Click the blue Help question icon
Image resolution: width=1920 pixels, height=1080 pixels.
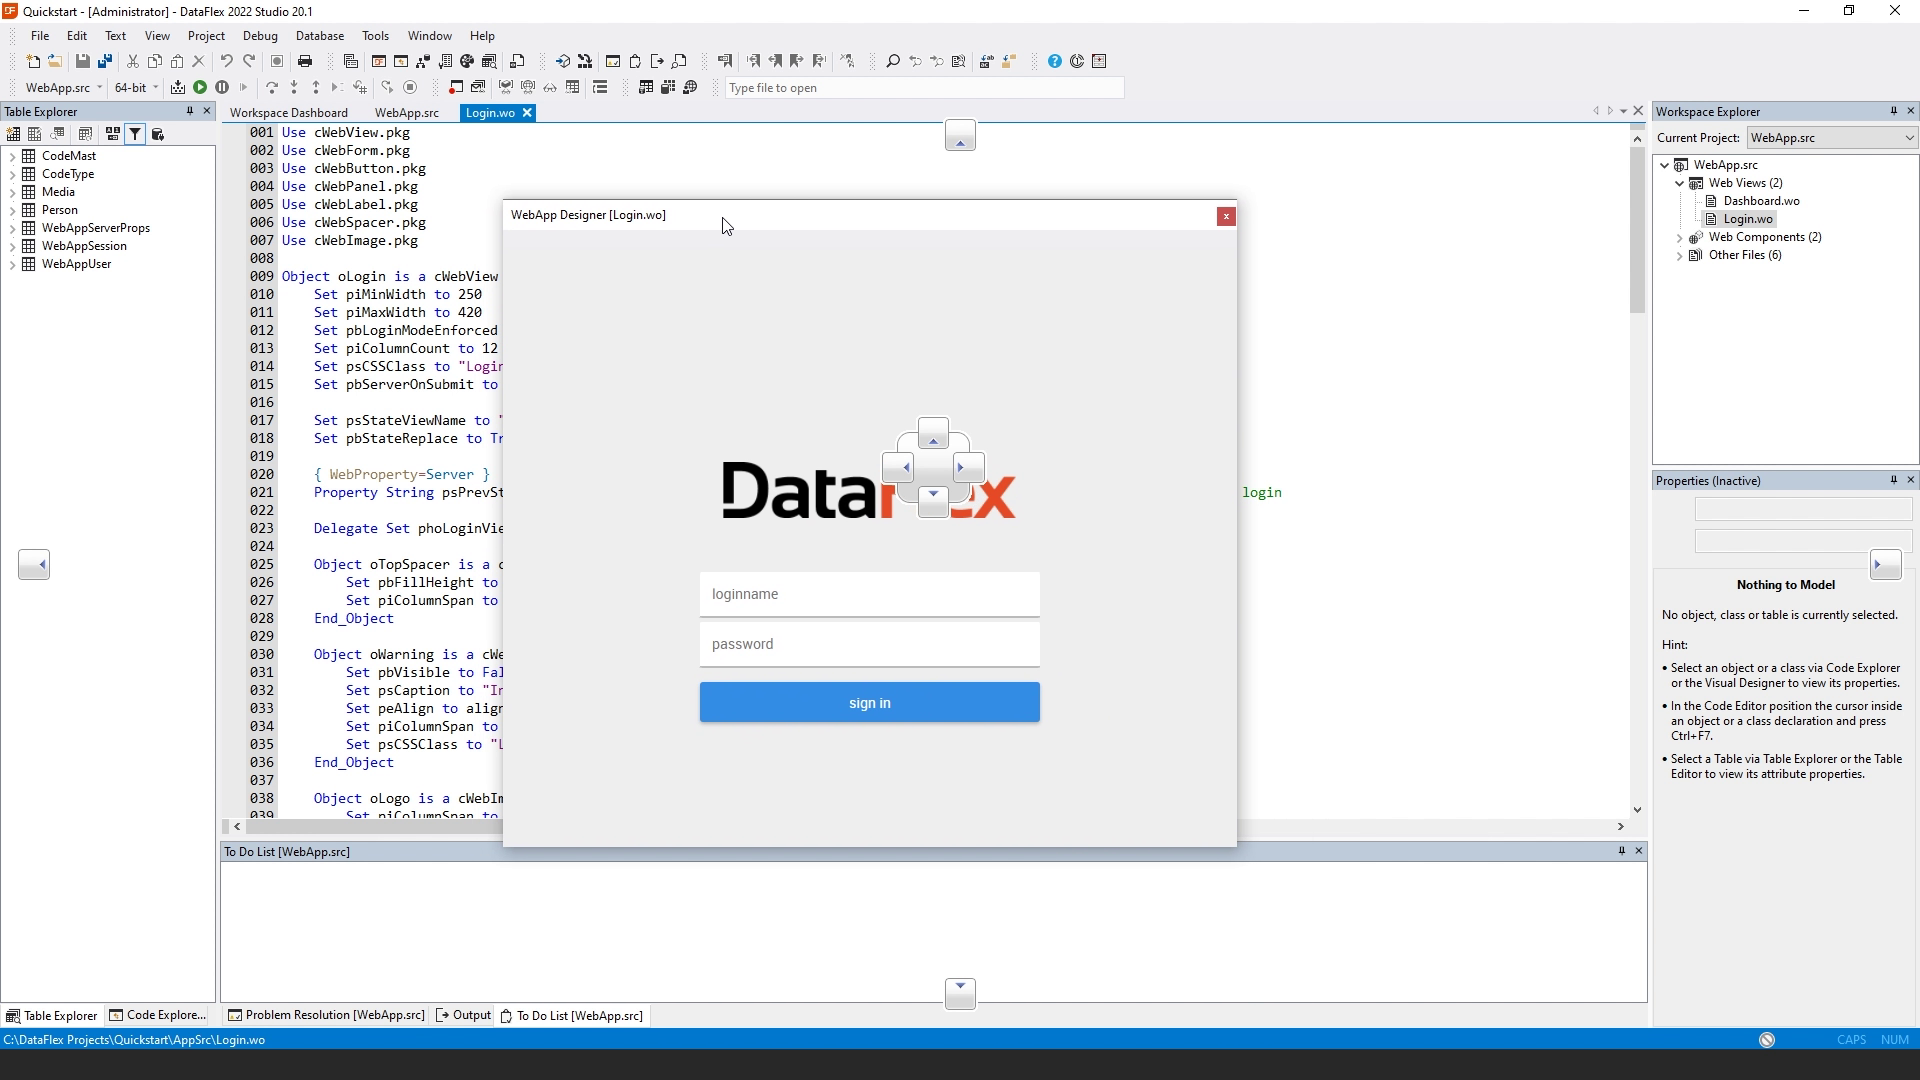1055,61
